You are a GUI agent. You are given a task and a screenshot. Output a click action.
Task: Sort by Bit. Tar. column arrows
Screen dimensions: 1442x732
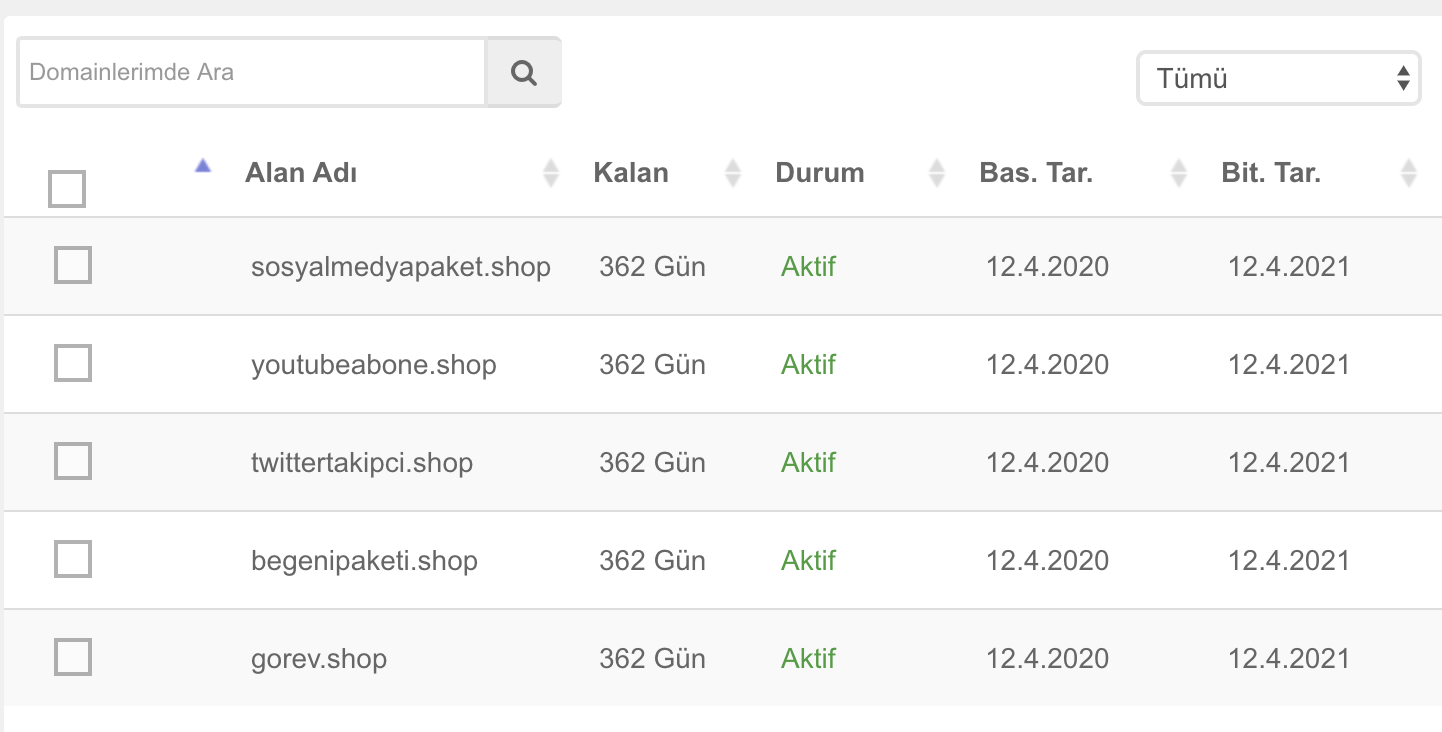click(x=1409, y=173)
